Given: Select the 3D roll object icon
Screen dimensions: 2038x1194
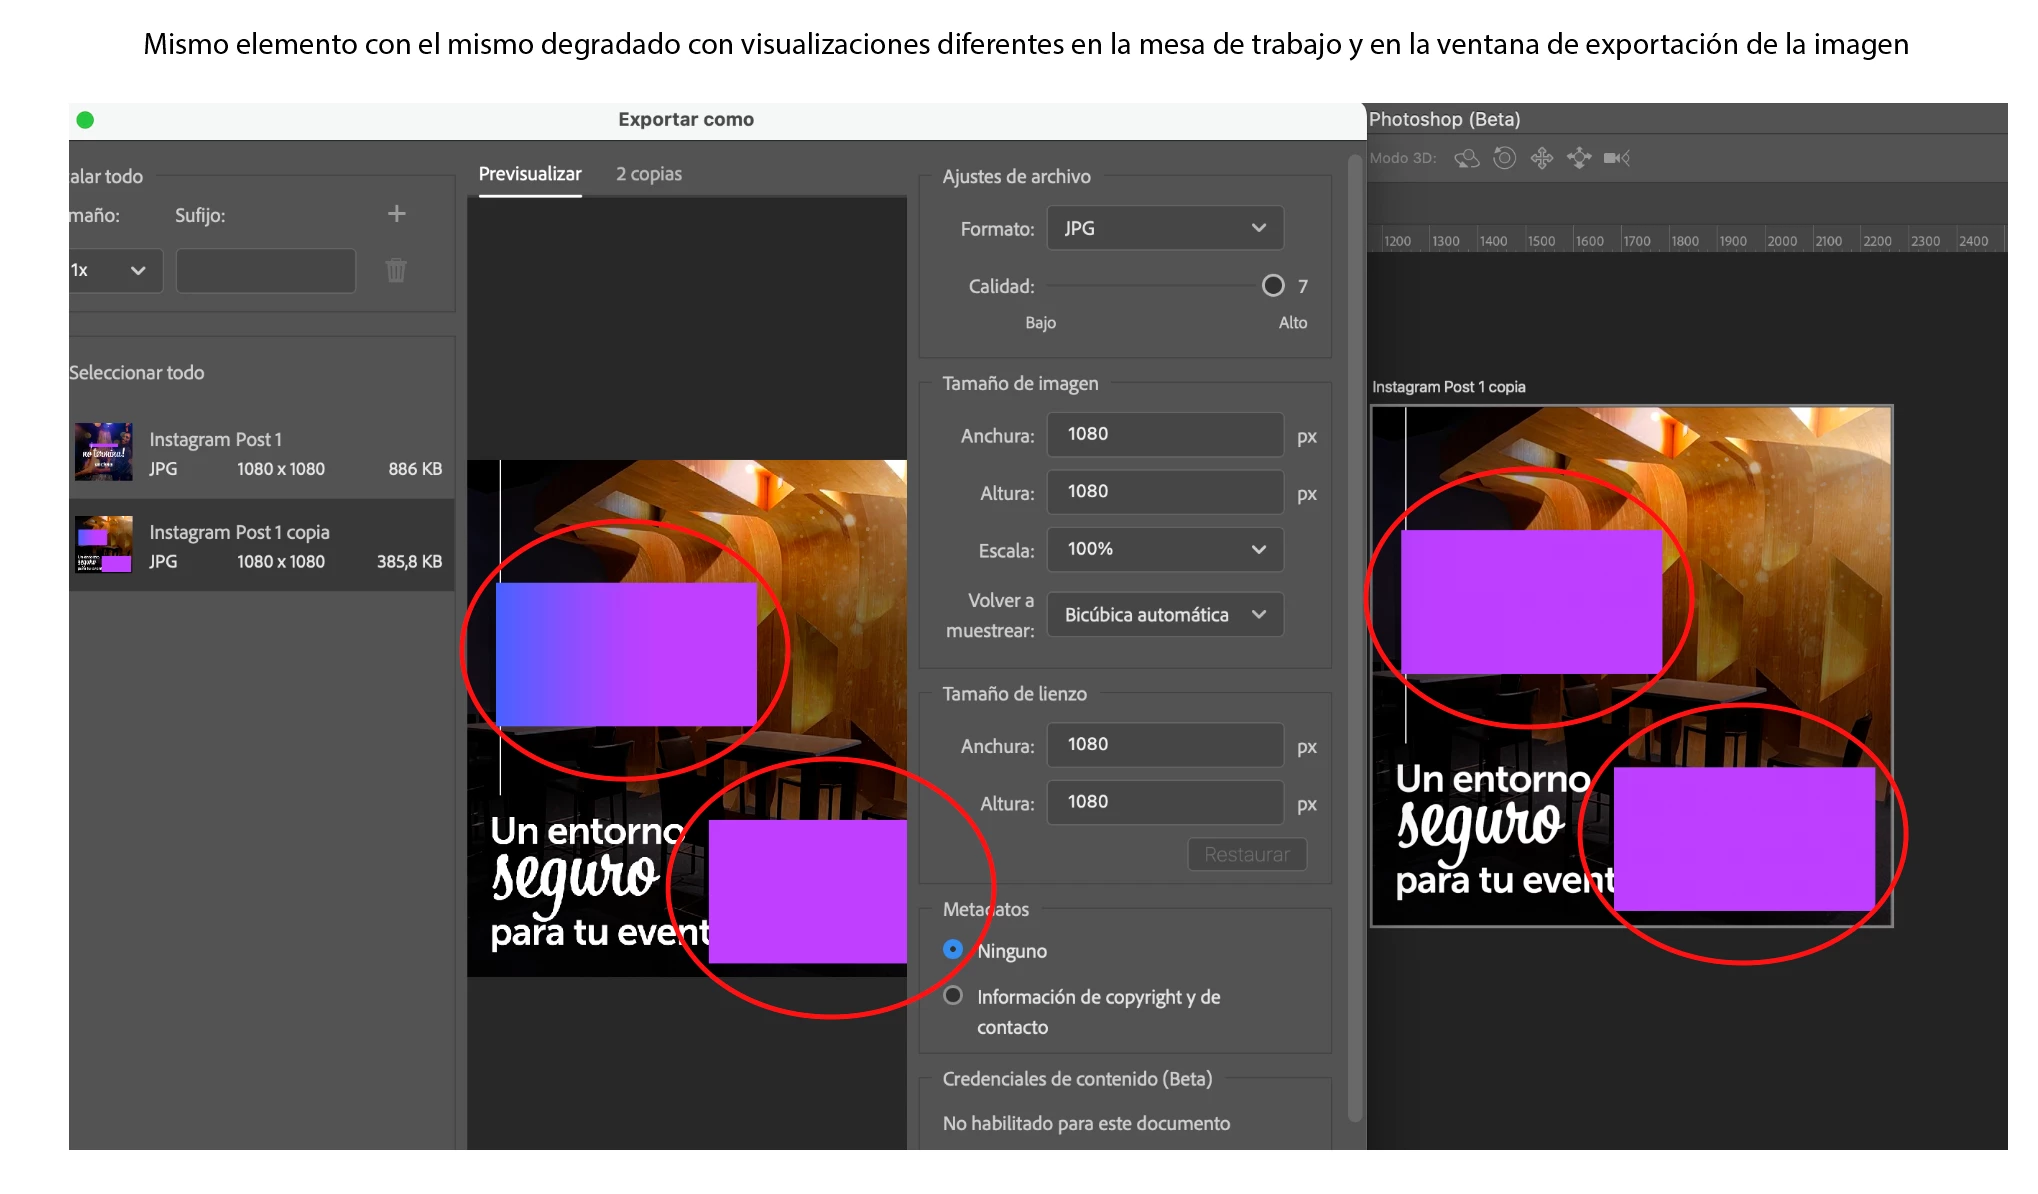Looking at the screenshot, I should click(x=1504, y=158).
